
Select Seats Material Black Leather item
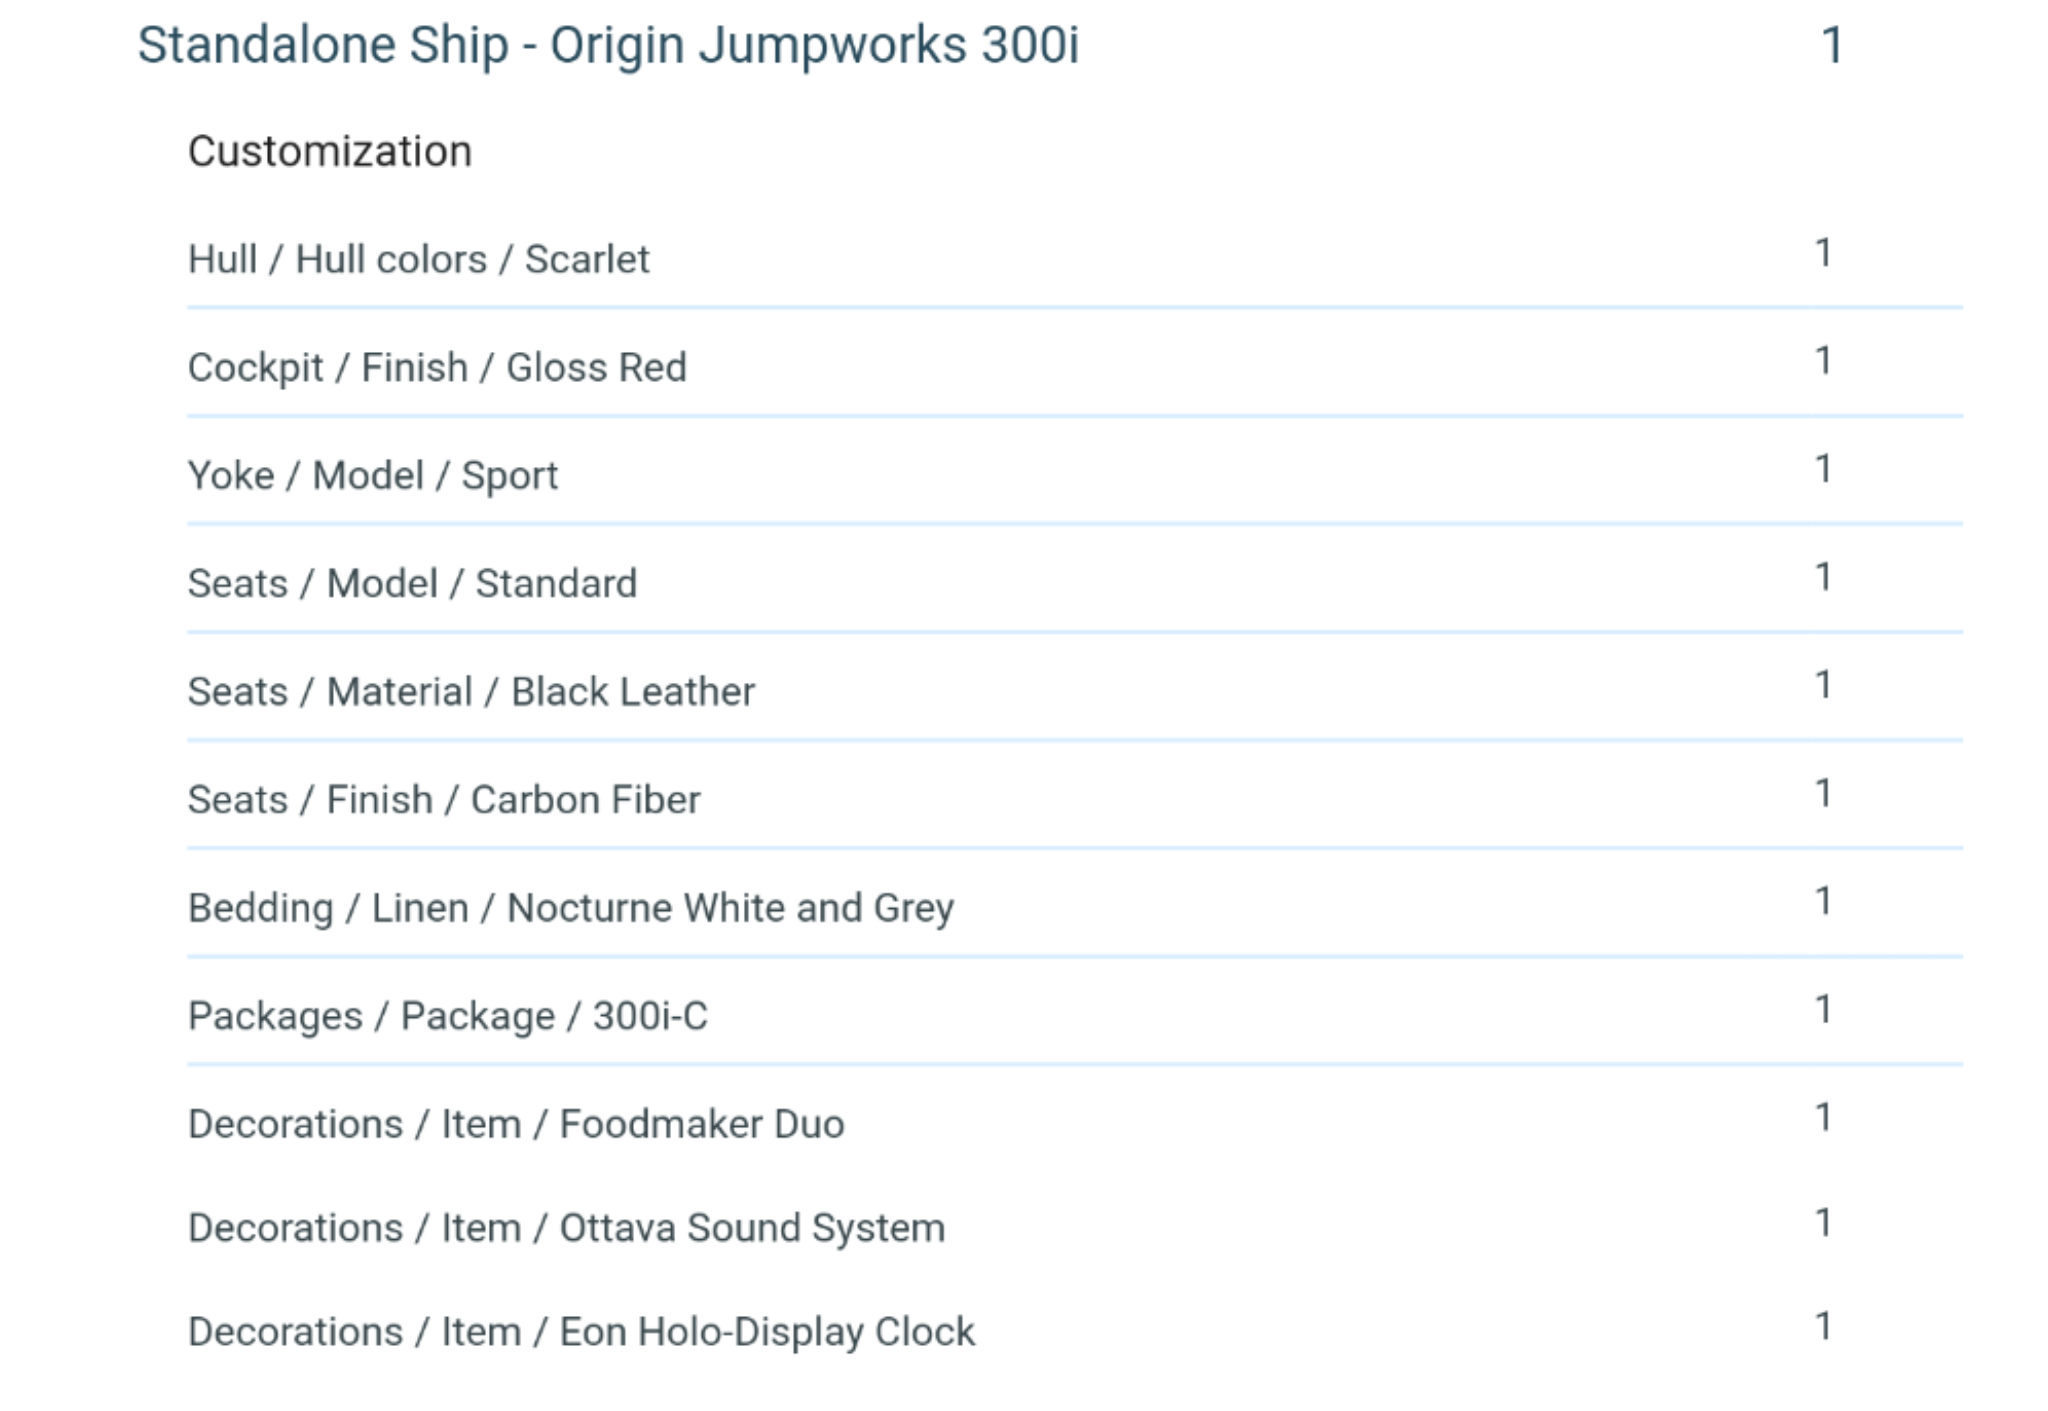[x=471, y=692]
